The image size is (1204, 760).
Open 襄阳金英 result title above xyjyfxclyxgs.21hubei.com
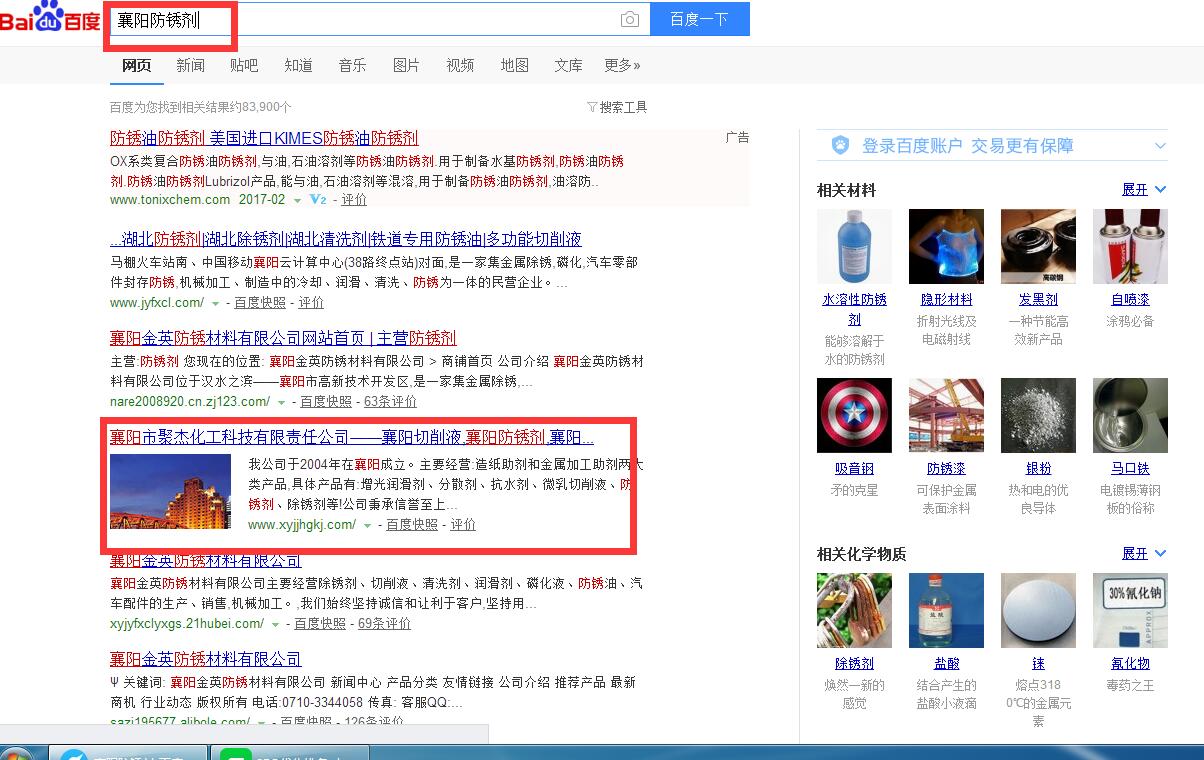(205, 560)
